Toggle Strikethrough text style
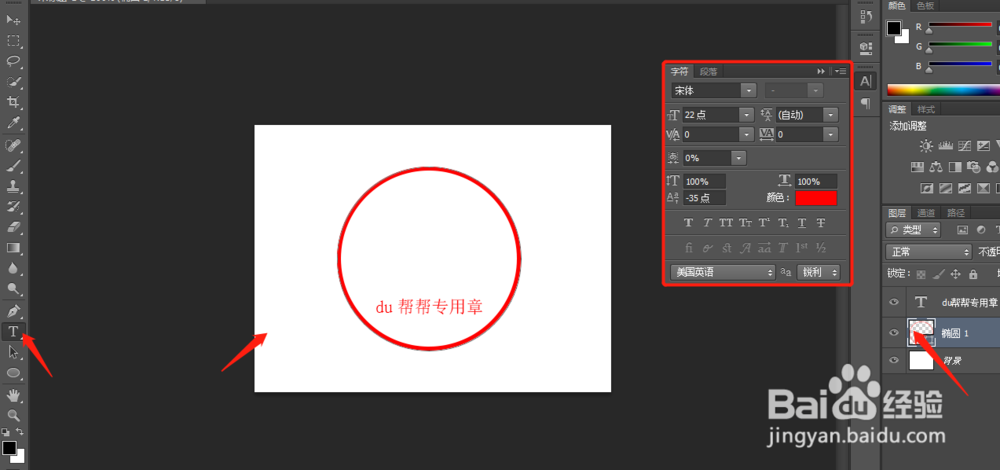This screenshot has height=470, width=1000. point(821,223)
